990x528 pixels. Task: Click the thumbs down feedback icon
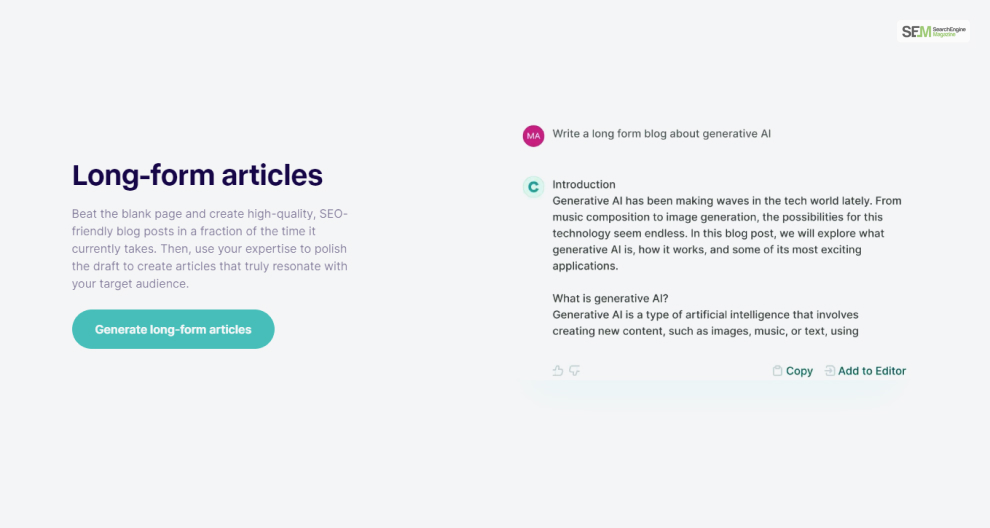tap(574, 371)
